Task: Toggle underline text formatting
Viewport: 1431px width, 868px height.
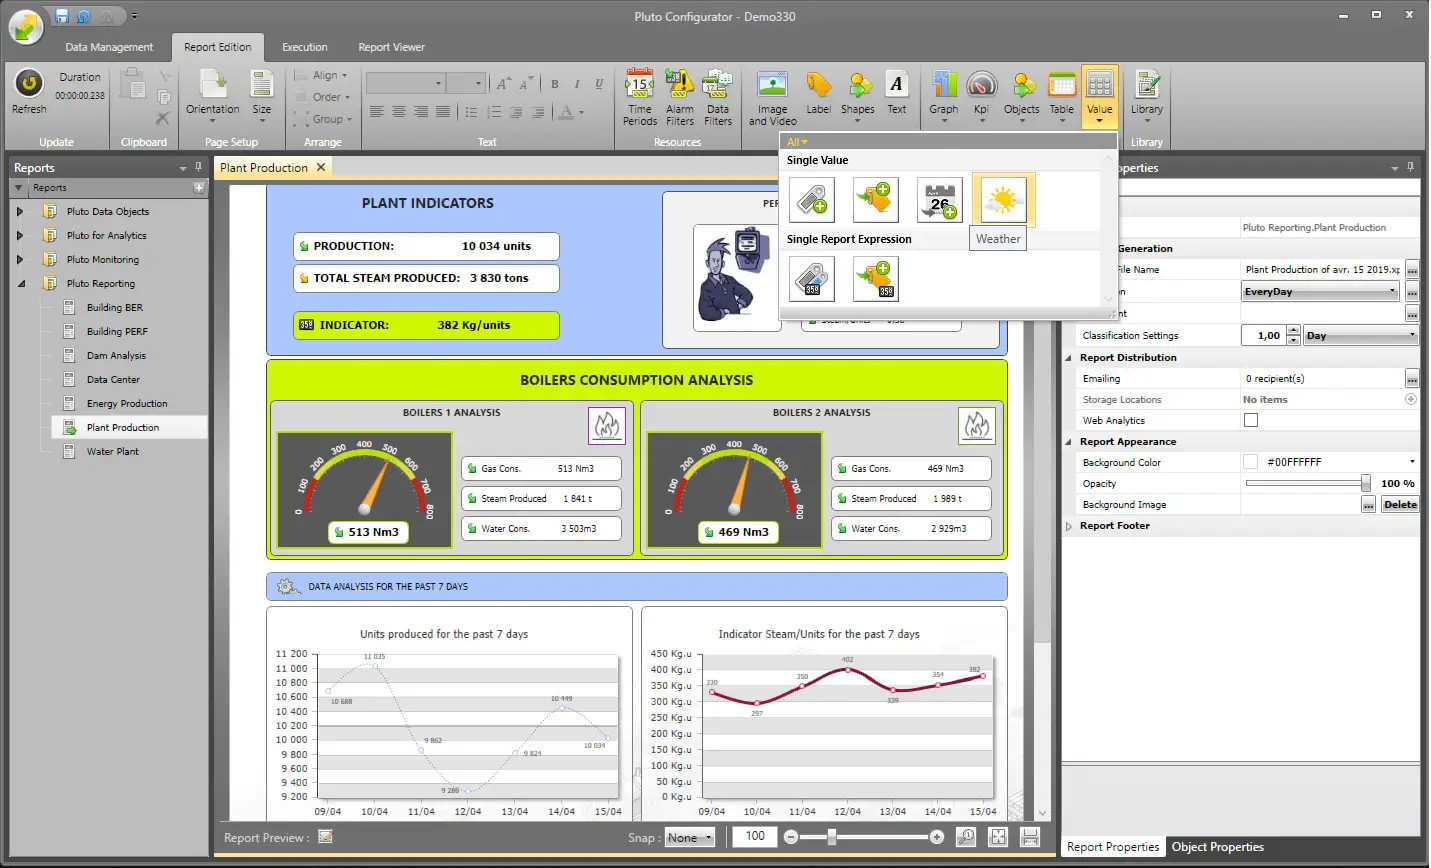Action: (x=599, y=84)
